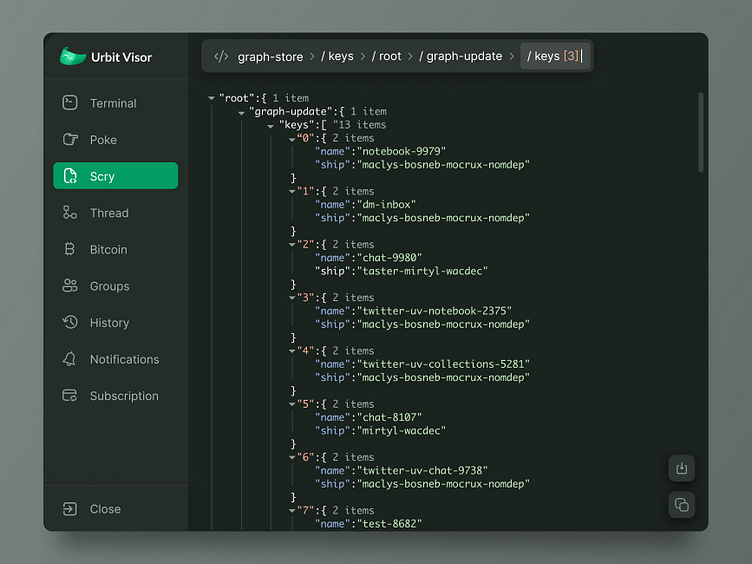The width and height of the screenshot is (752, 564).
Task: Click the Subscription card icon
Action: (70, 396)
